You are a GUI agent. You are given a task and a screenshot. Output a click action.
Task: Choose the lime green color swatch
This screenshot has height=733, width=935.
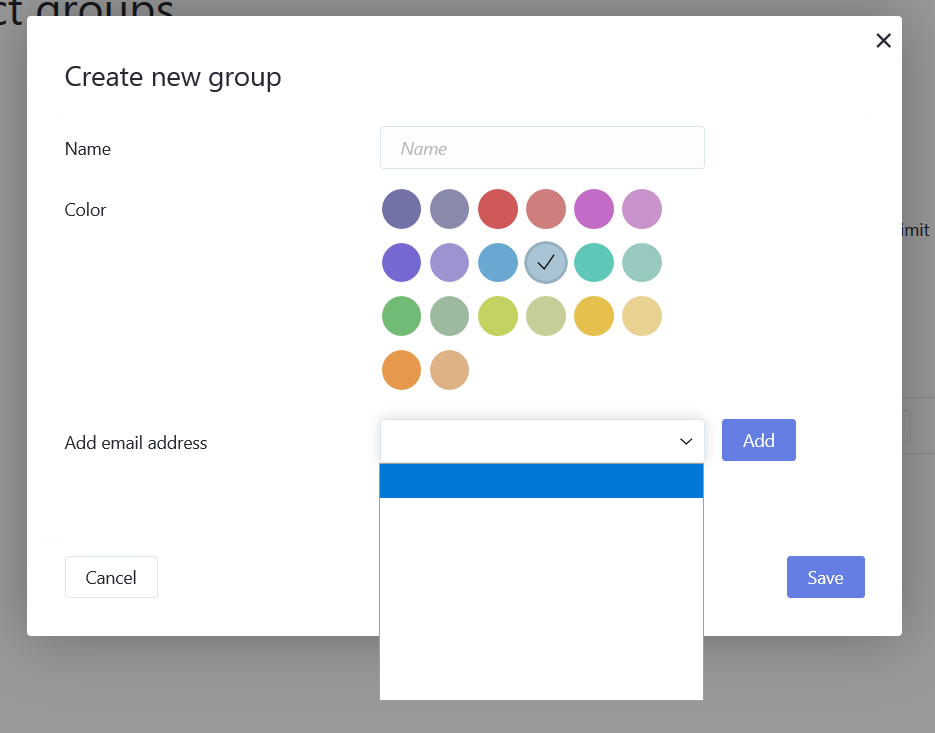497,316
